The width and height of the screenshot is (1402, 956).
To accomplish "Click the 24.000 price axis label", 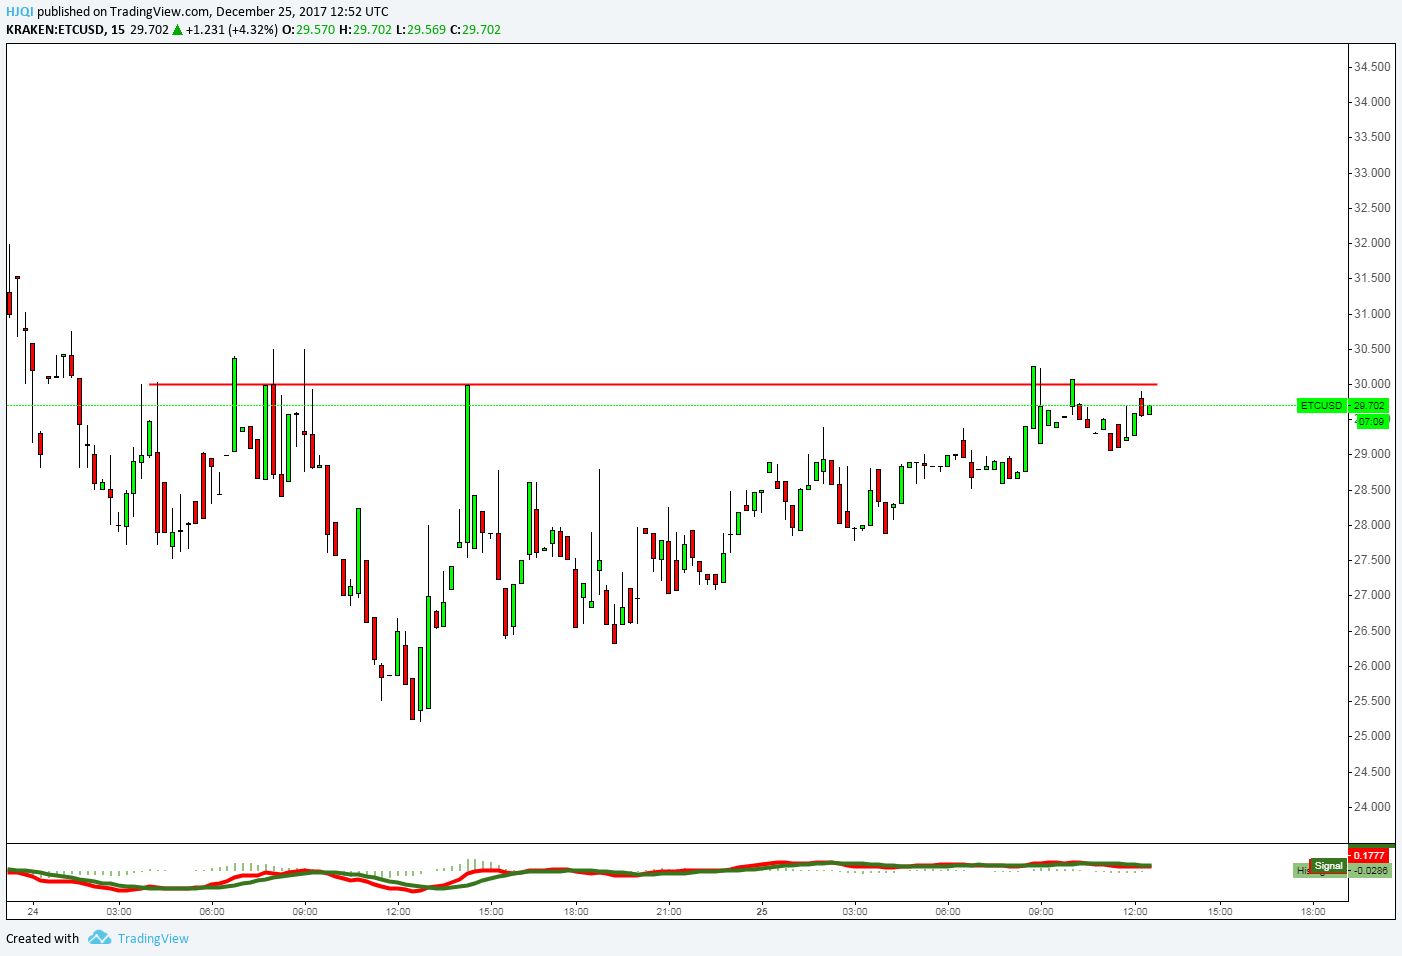I will (x=1371, y=807).
